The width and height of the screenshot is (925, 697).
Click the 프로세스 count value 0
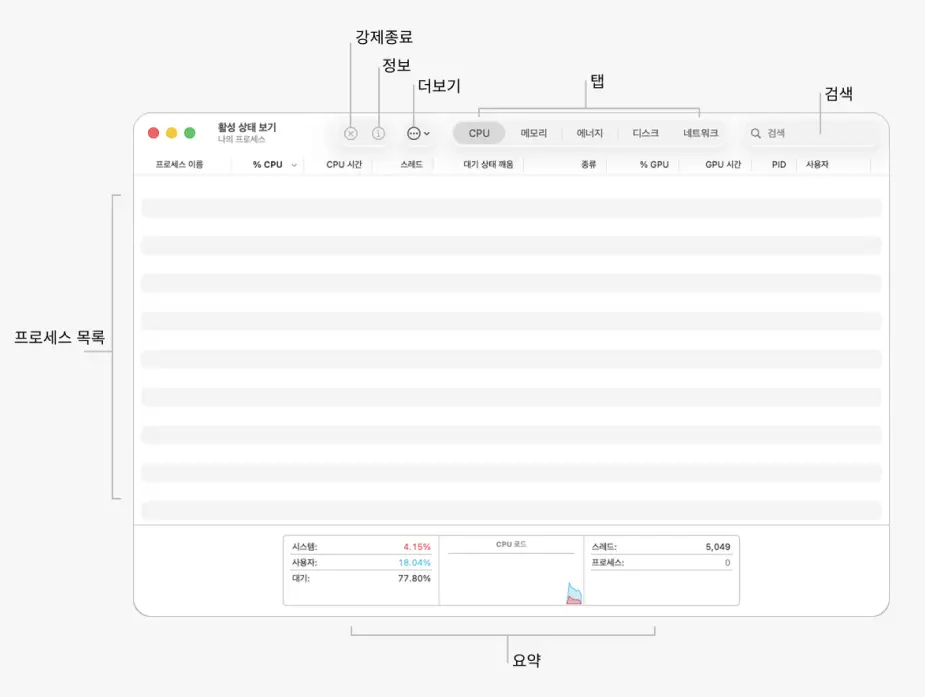coord(727,563)
